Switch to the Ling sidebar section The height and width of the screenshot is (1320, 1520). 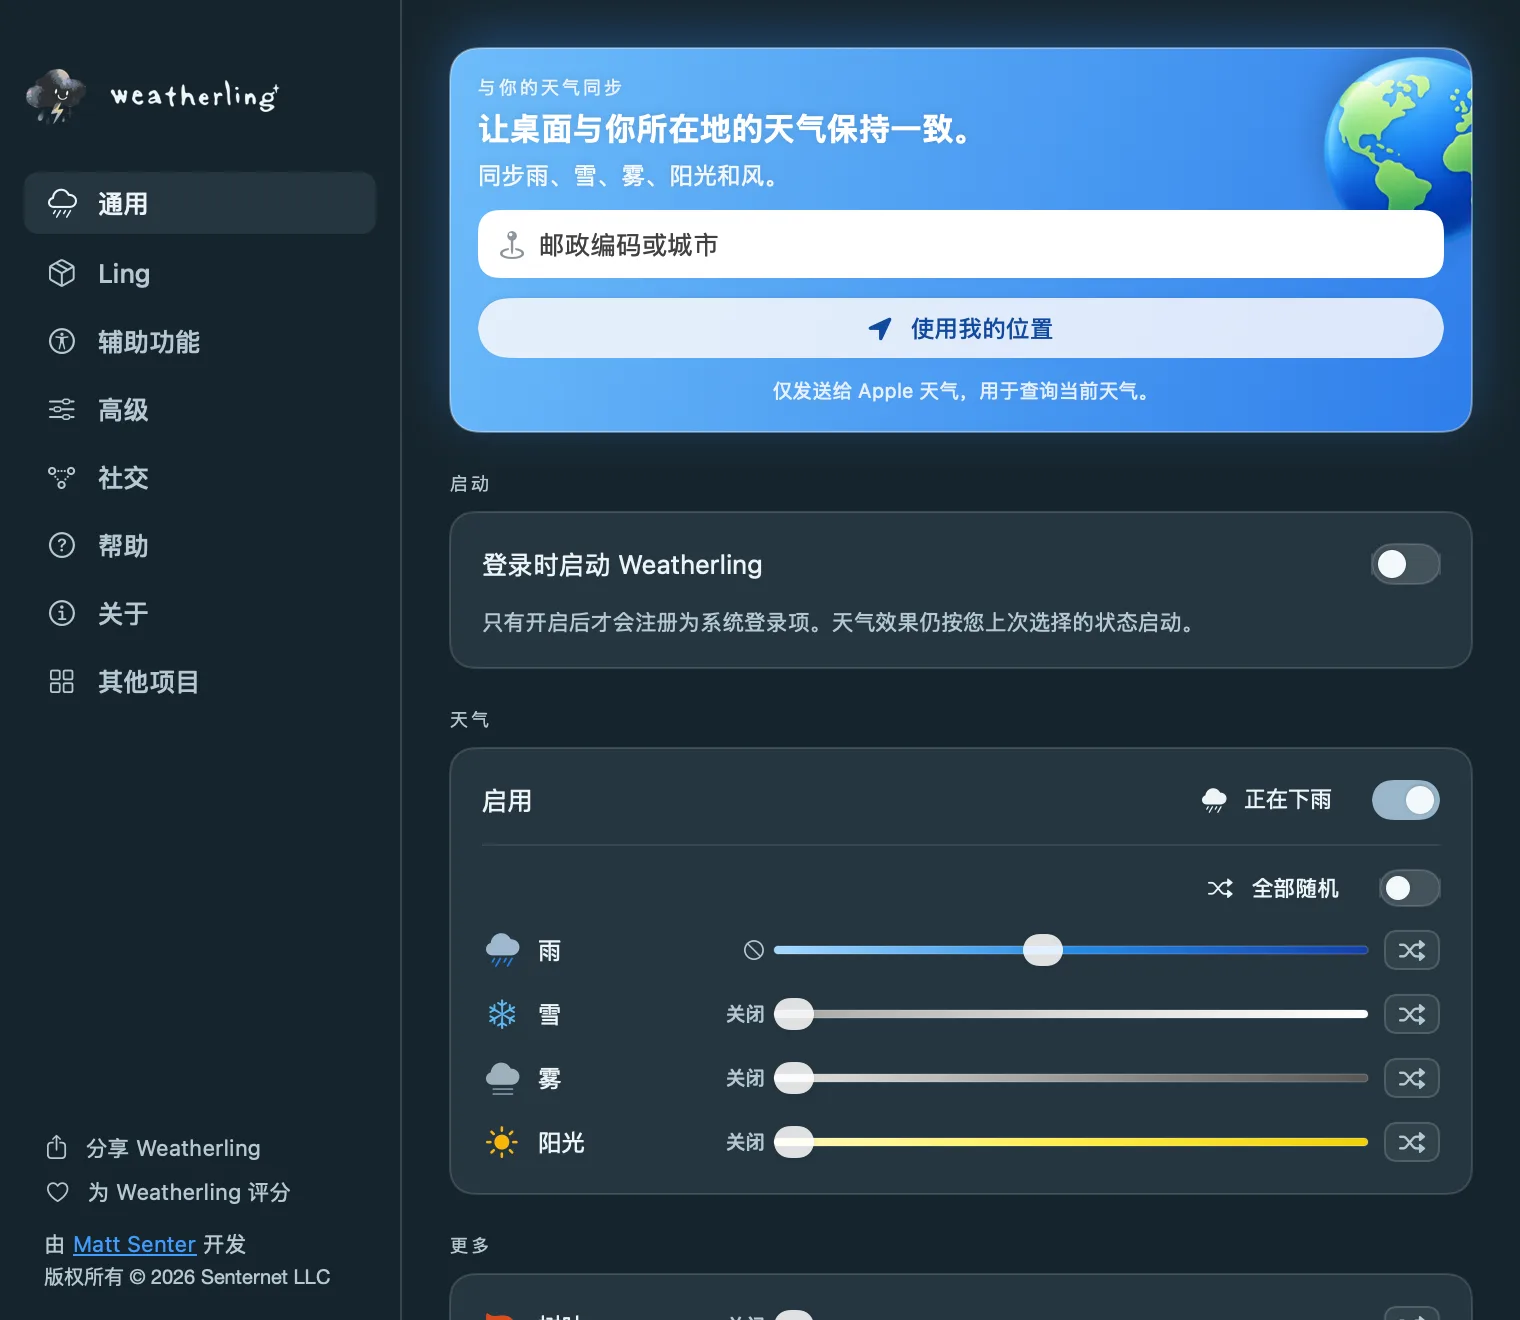(x=200, y=273)
